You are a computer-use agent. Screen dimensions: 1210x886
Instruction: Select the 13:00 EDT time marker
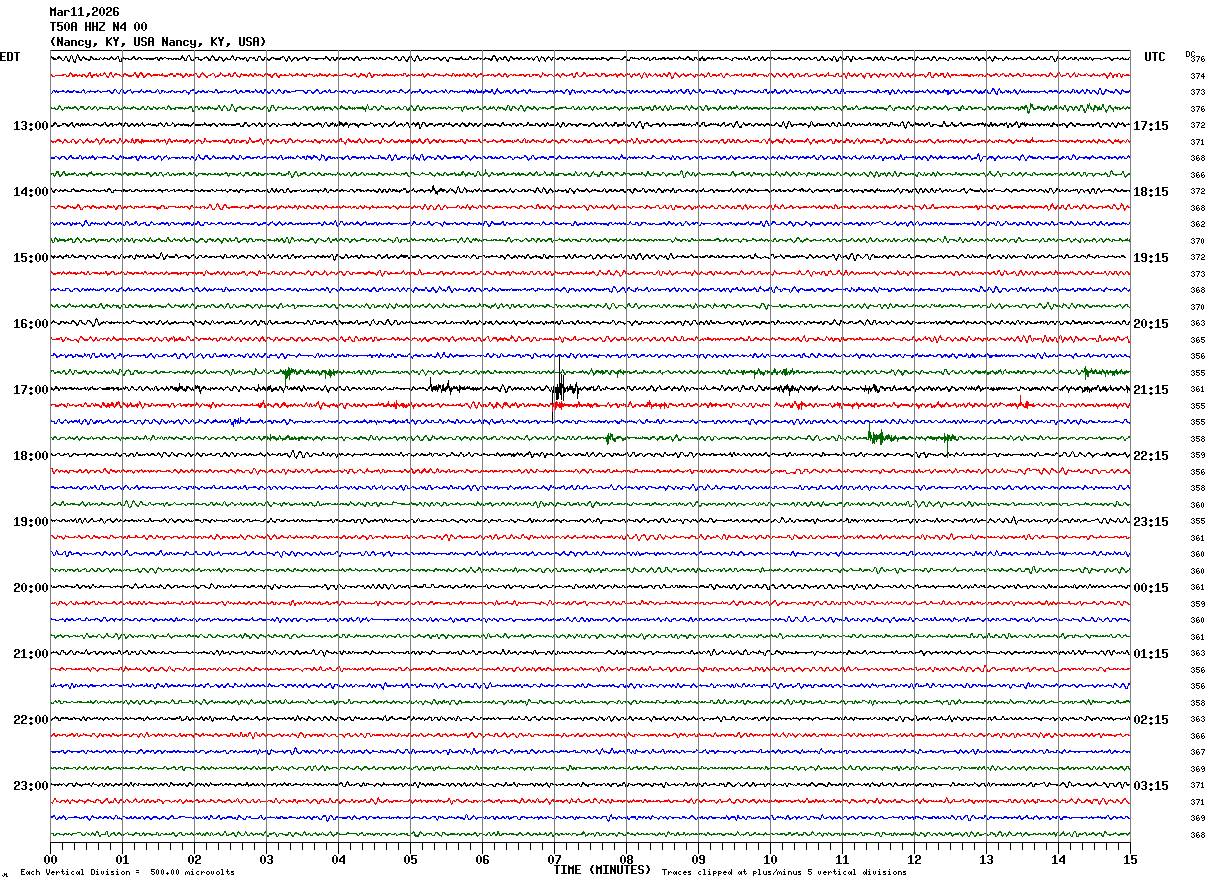pyautogui.click(x=30, y=126)
